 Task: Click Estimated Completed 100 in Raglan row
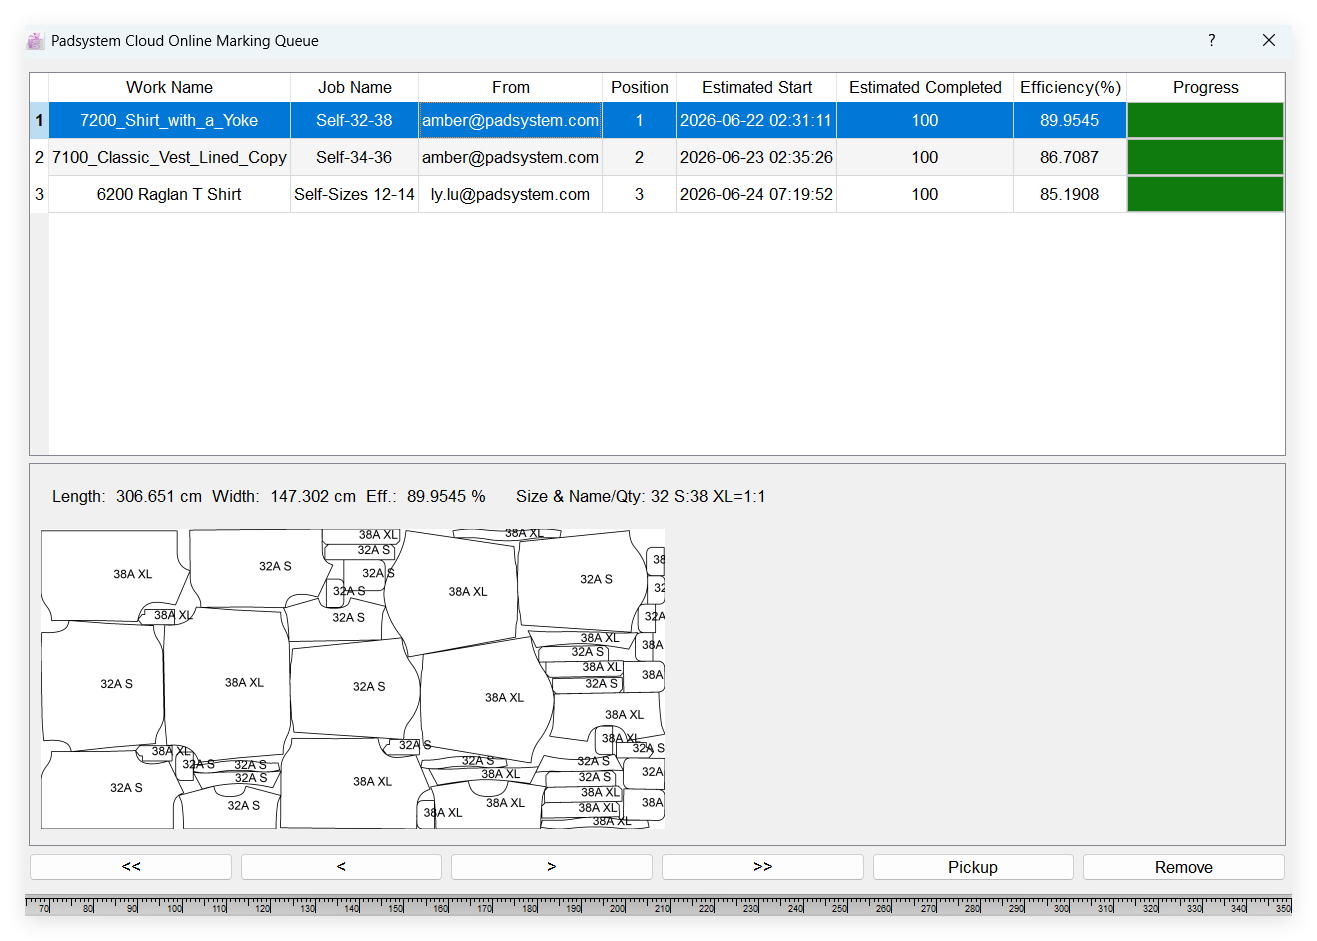tap(925, 194)
